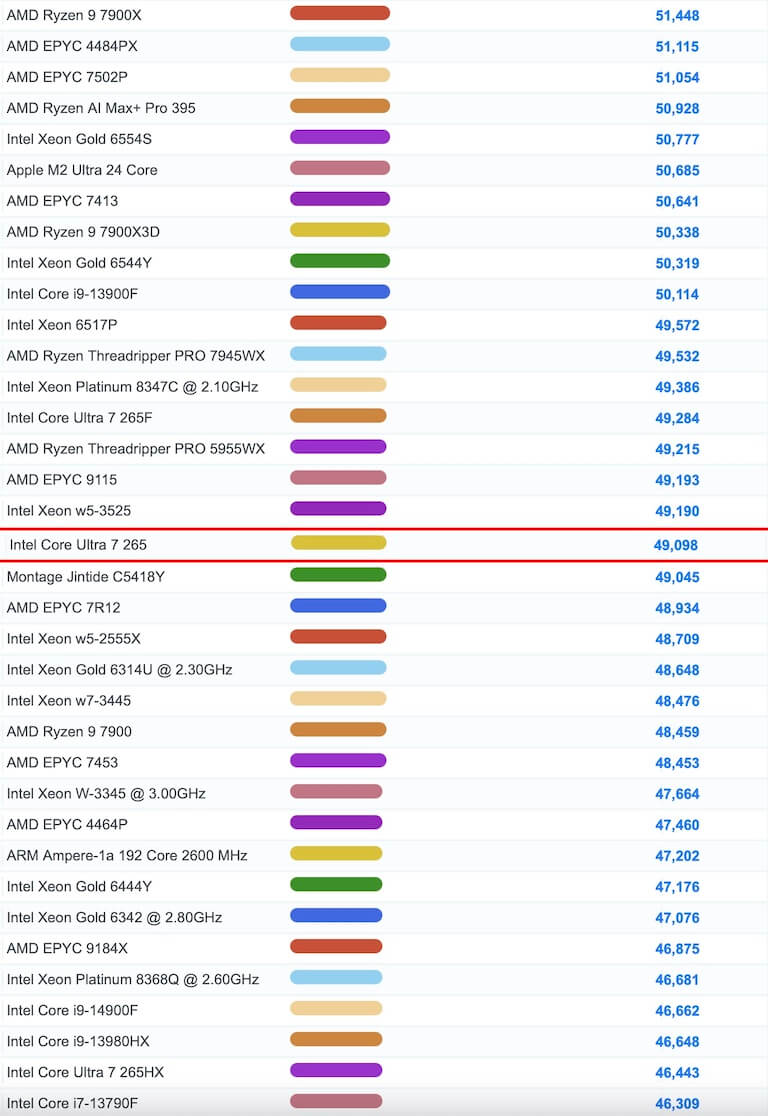Click the red bar for AMD Ryzen 9 7900X

click(340, 14)
